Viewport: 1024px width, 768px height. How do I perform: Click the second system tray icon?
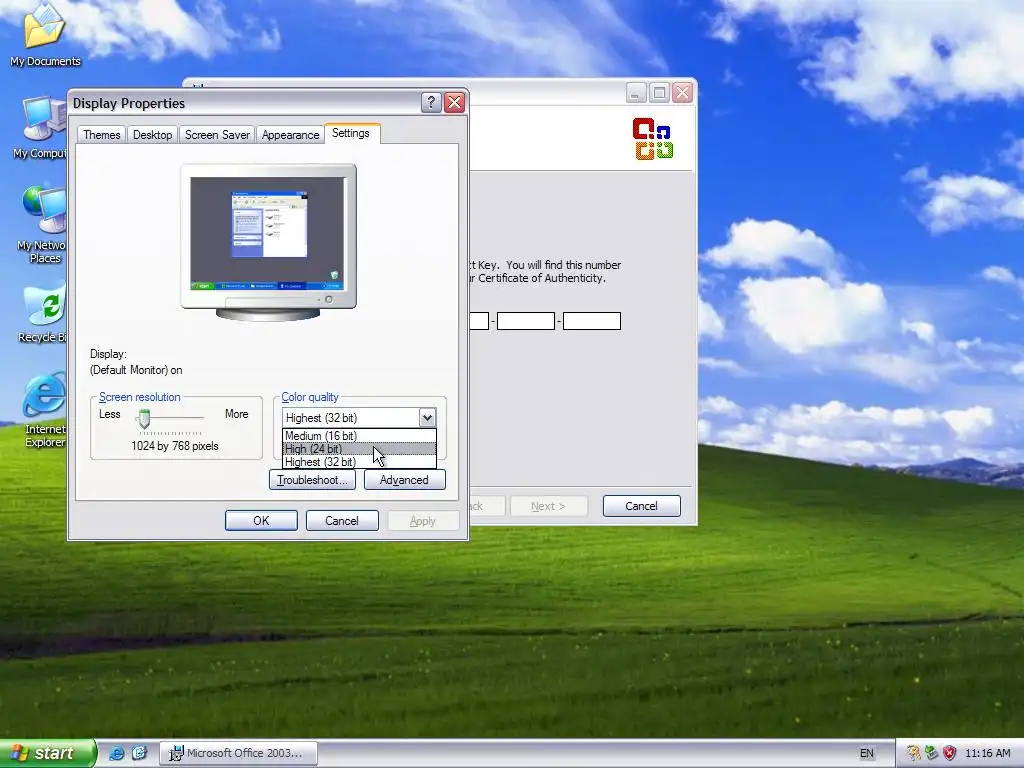click(931, 753)
